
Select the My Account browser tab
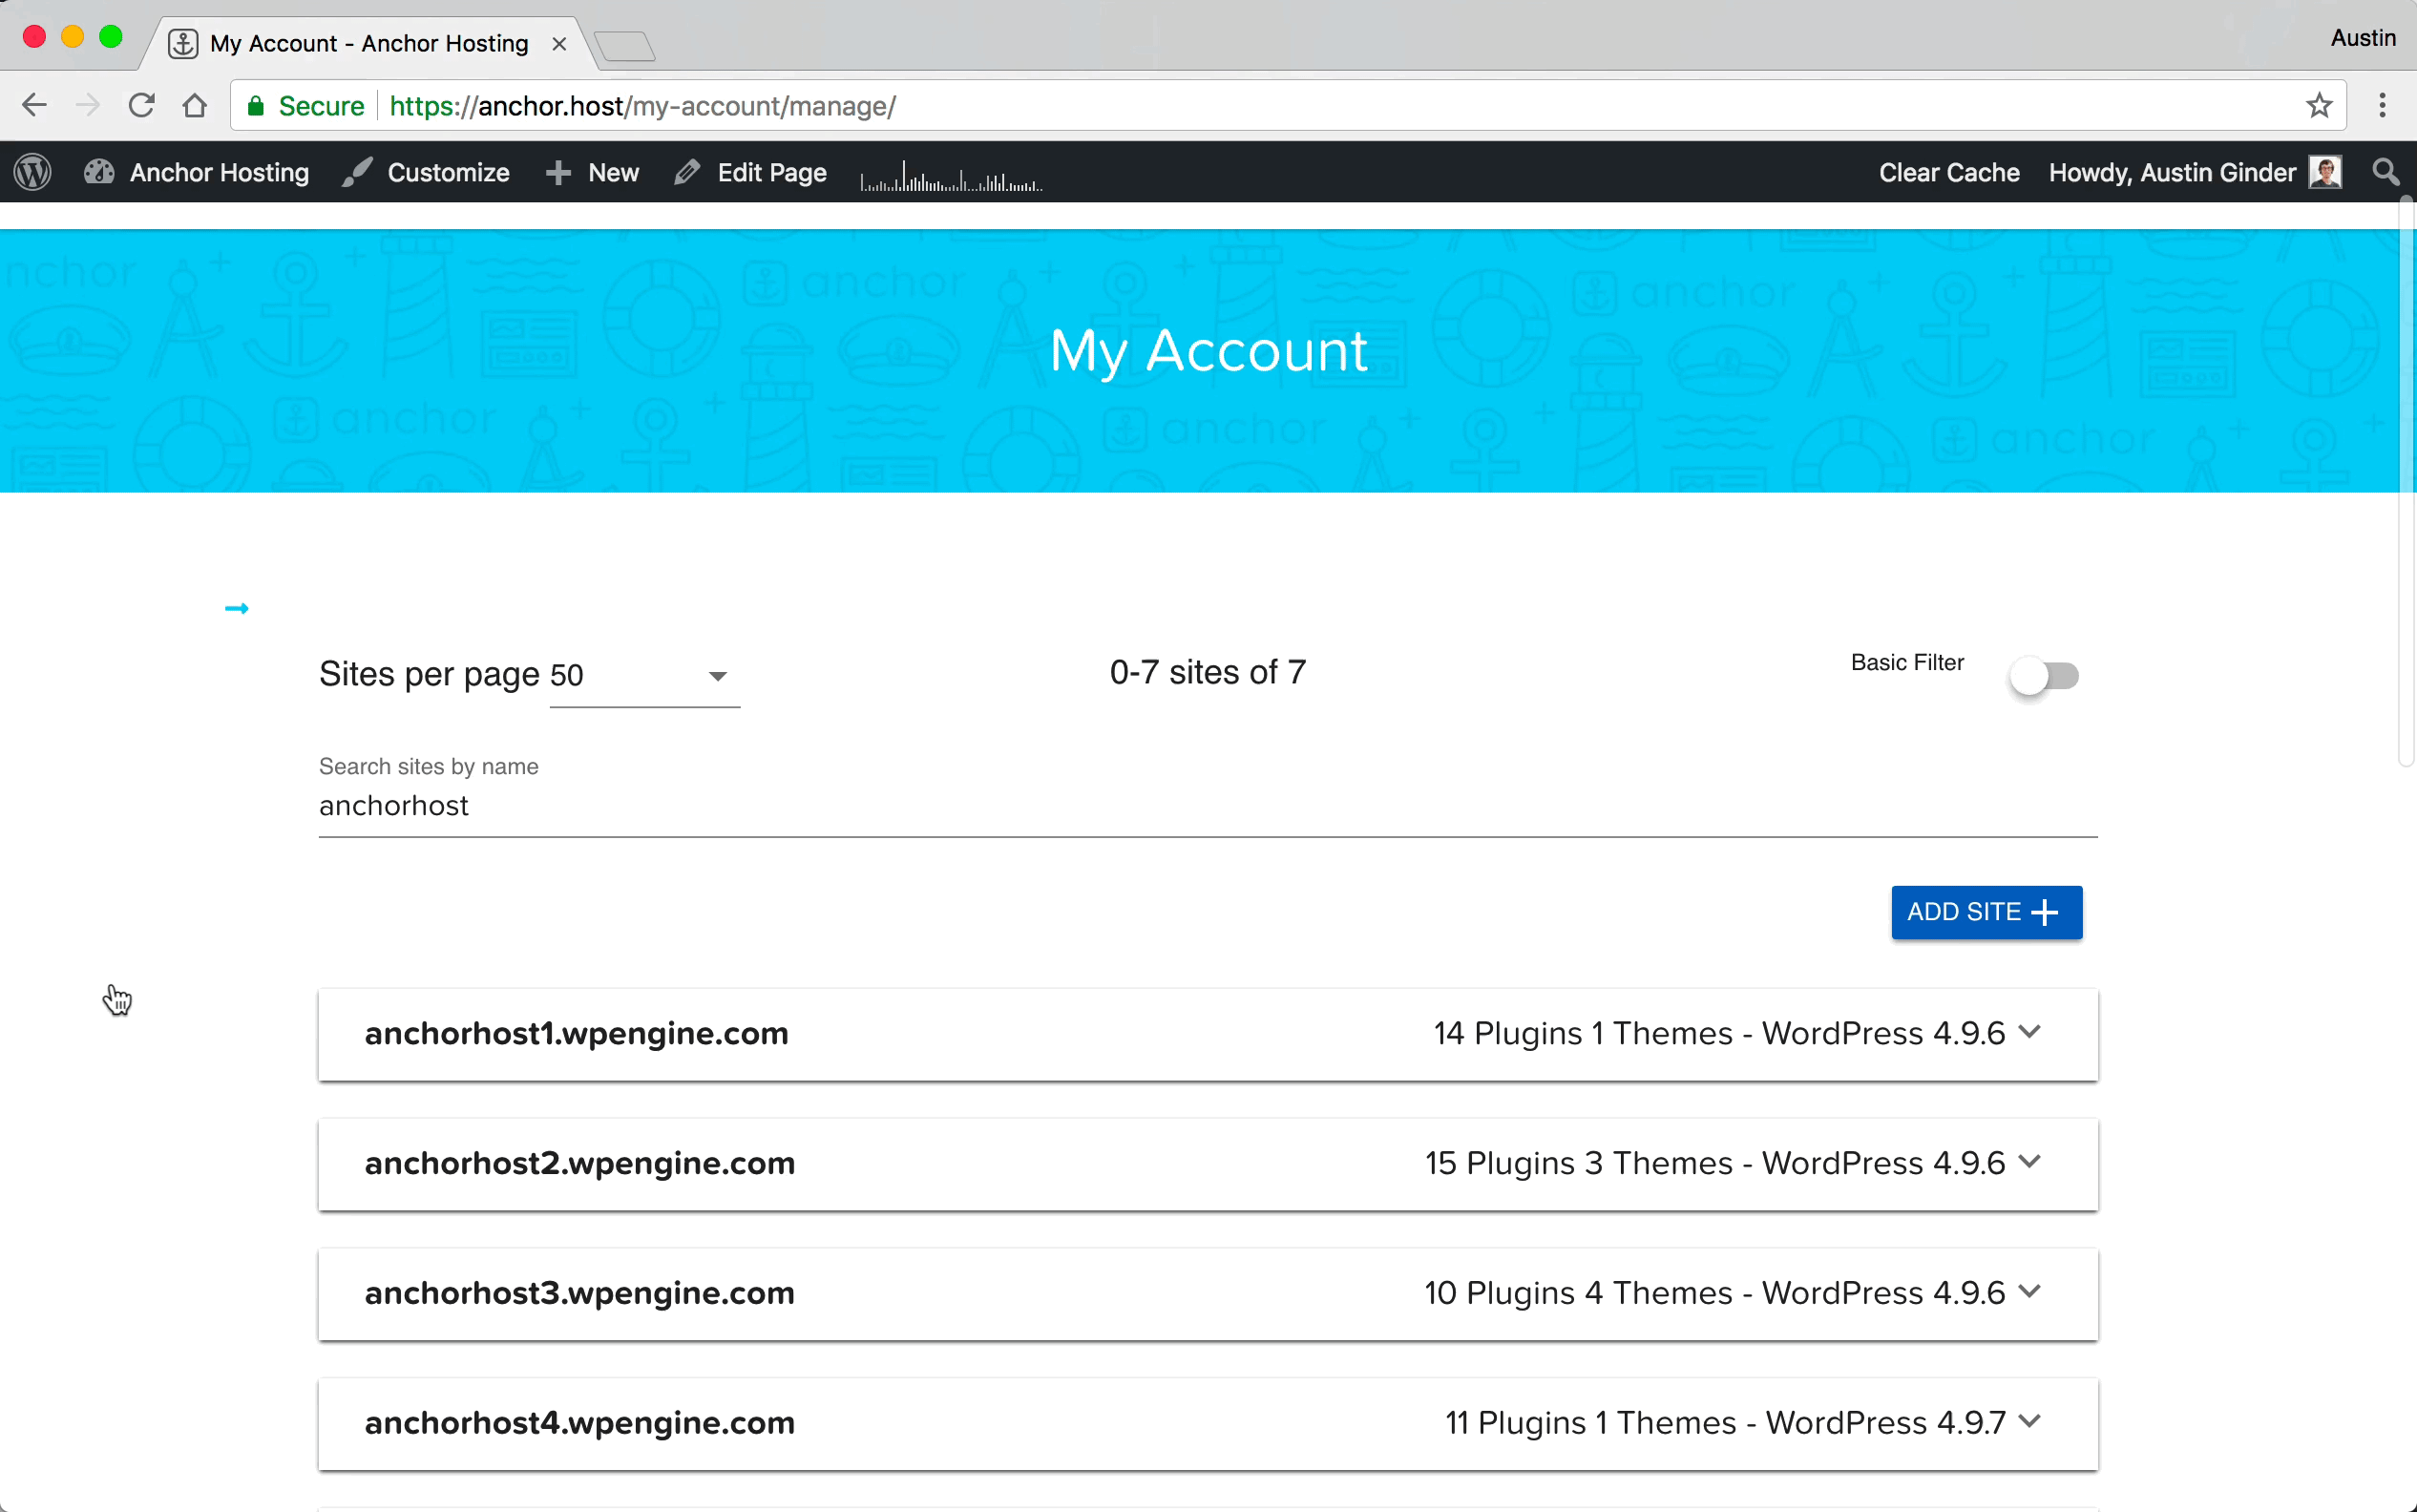click(369, 44)
